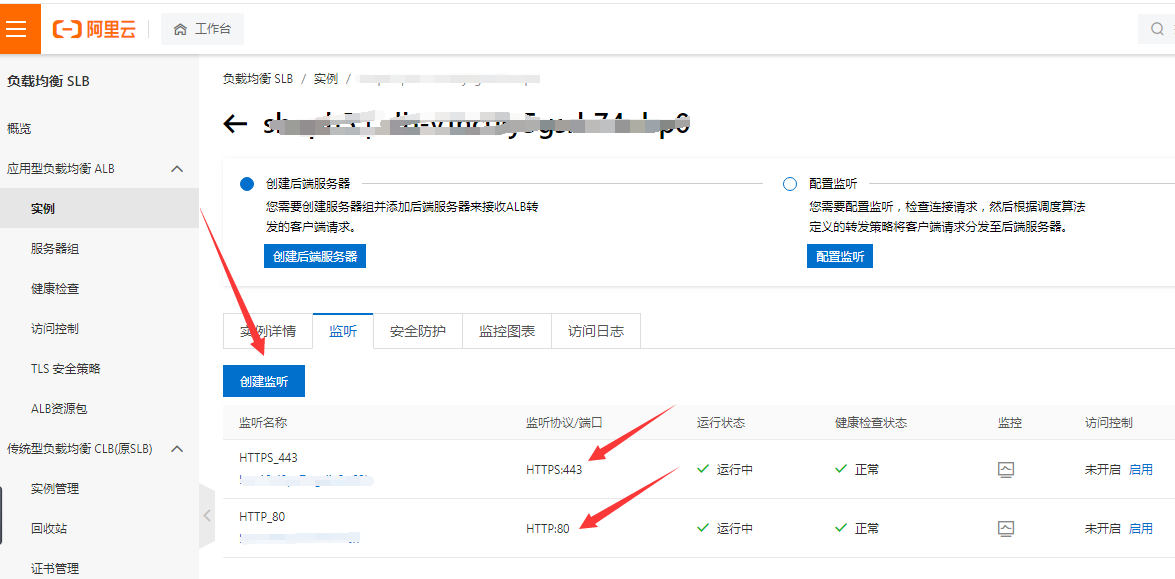The width and height of the screenshot is (1175, 579).
Task: Switch to the 监控图表 tab
Action: coord(507,331)
